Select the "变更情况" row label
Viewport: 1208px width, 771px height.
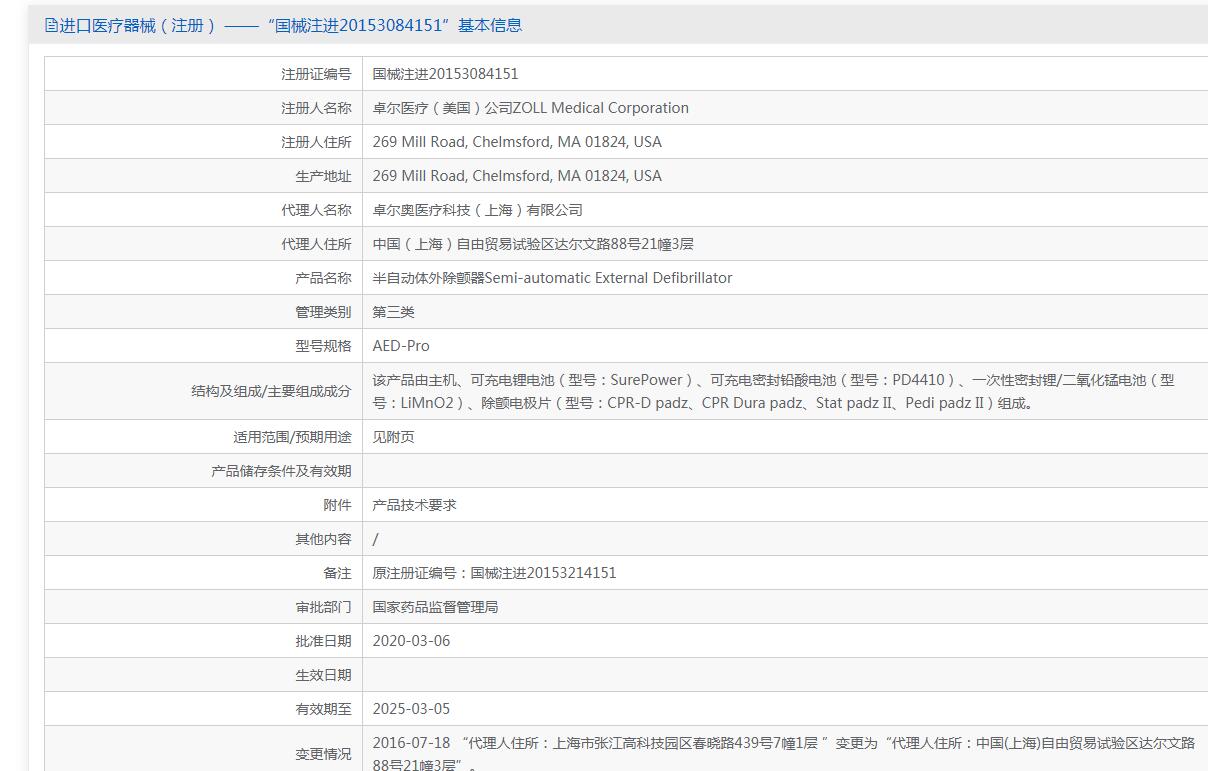click(323, 754)
